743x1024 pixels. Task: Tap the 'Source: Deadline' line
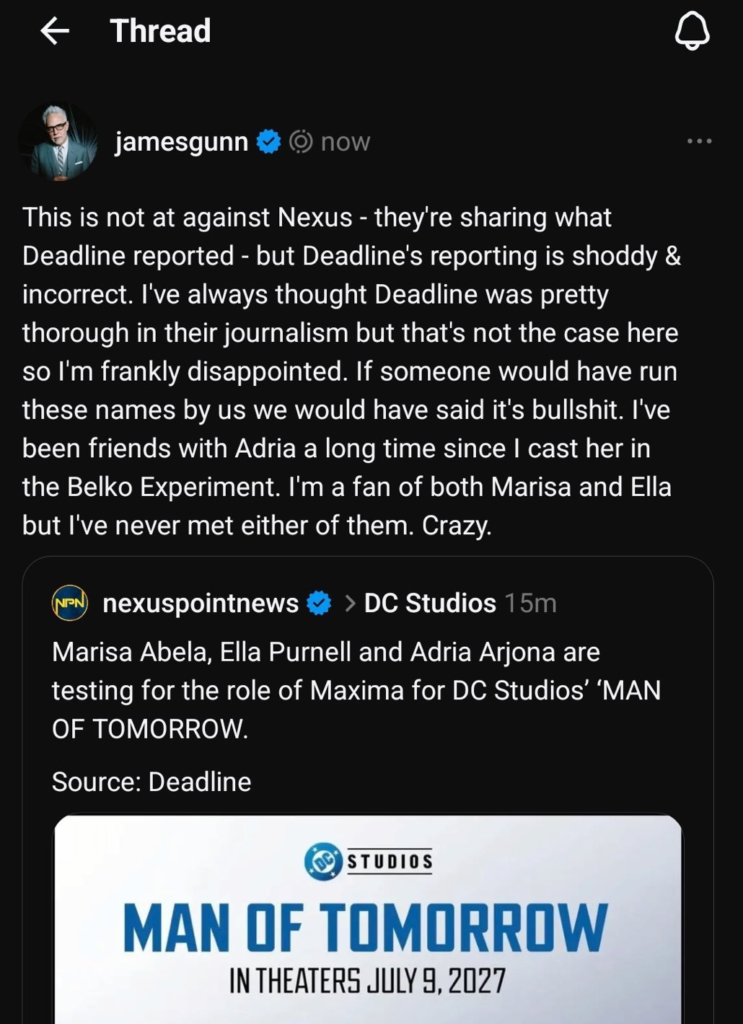151,782
